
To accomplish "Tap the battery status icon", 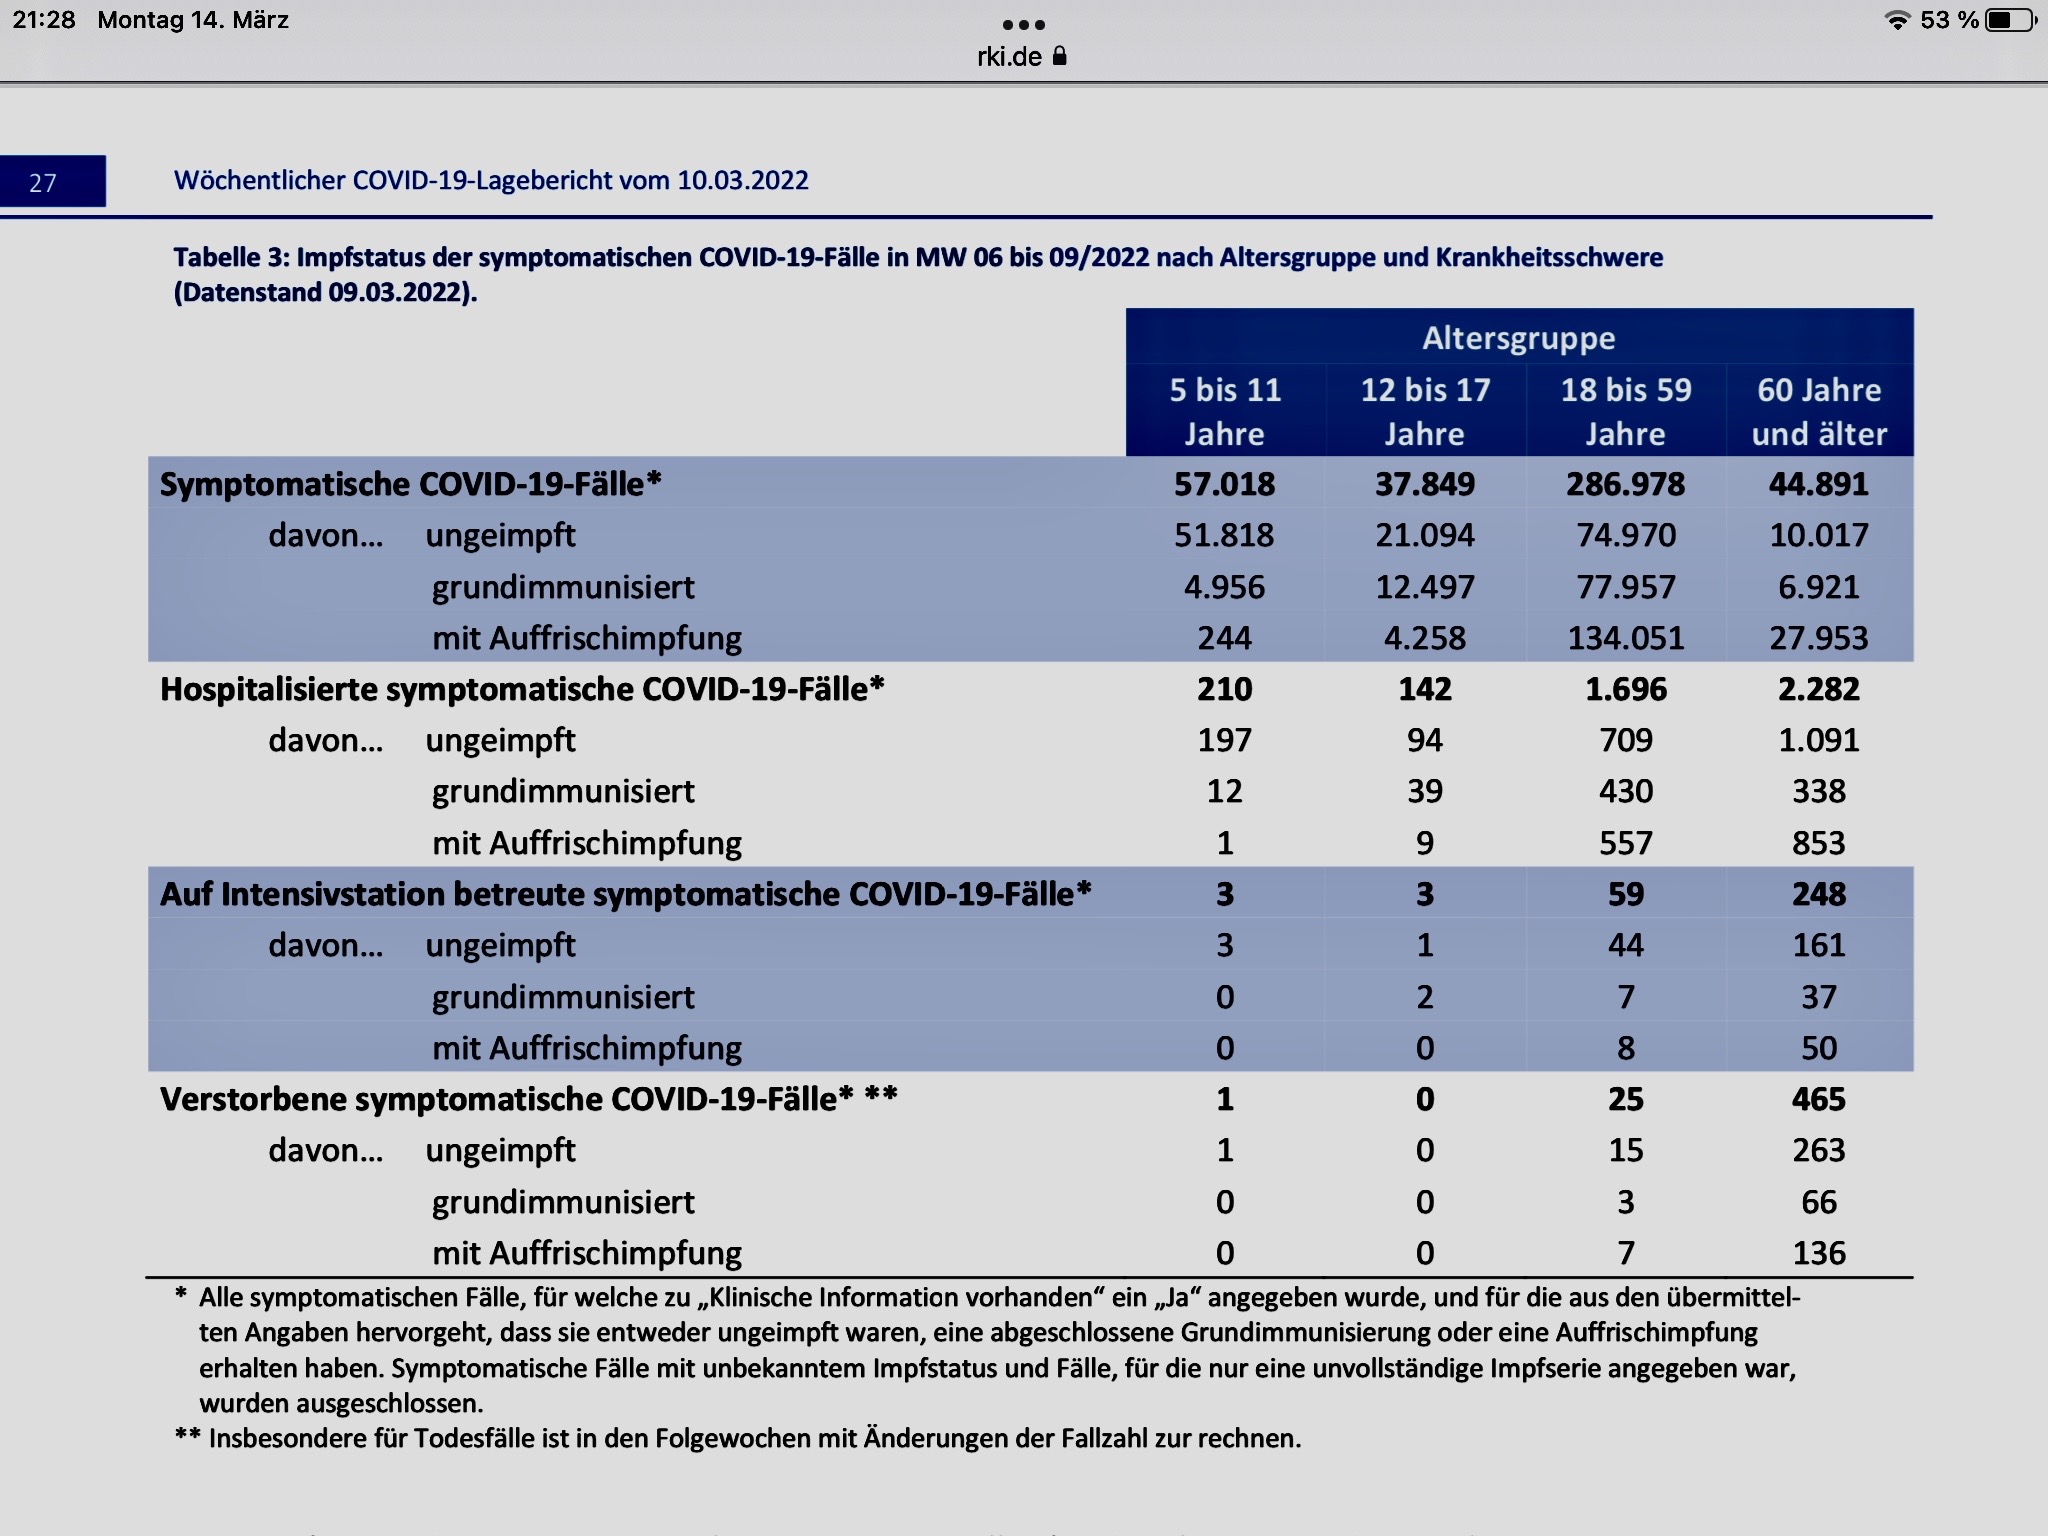I will click(x=2010, y=20).
